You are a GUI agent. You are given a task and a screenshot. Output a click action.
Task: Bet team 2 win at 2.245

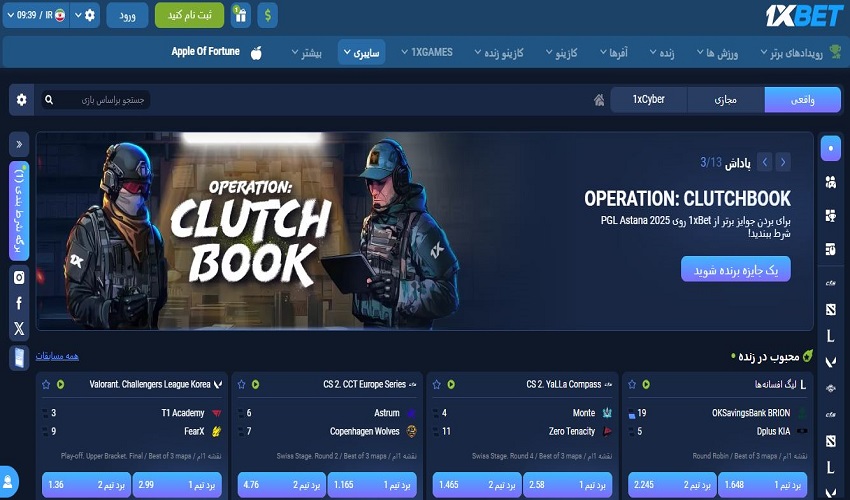pyautogui.click(x=672, y=485)
